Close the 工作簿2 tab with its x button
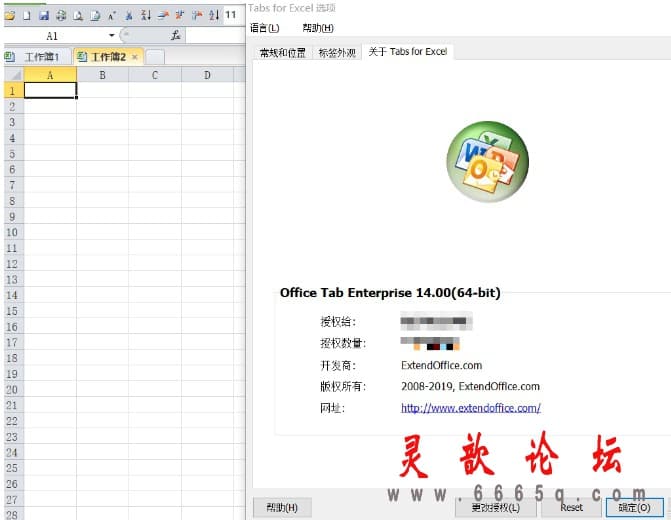The image size is (671, 520). click(135, 56)
